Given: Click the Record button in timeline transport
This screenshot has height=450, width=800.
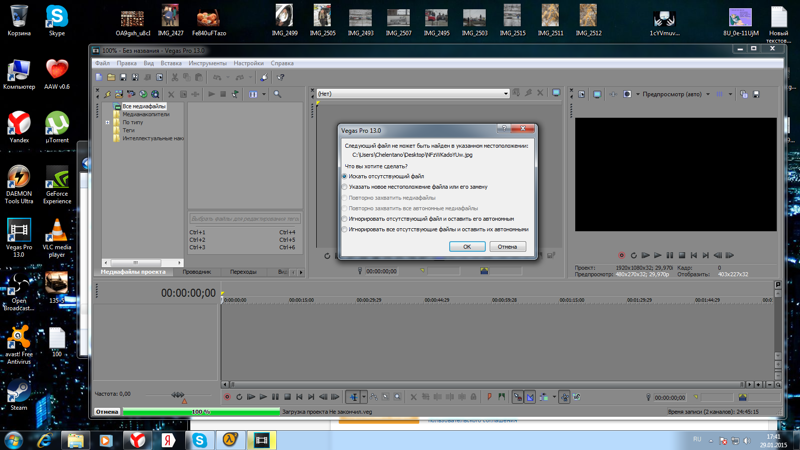Looking at the screenshot, I should click(228, 397).
